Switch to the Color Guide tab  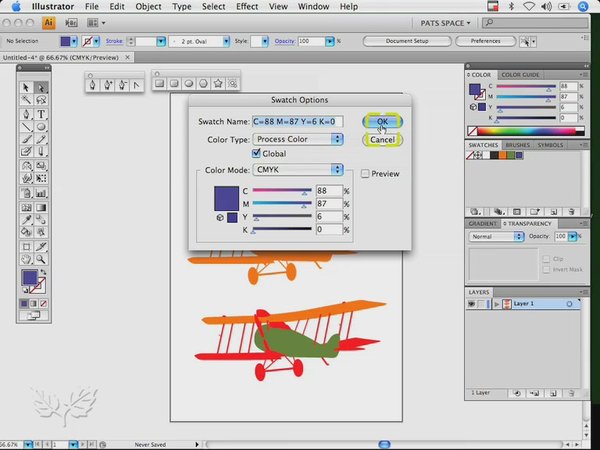(x=520, y=75)
